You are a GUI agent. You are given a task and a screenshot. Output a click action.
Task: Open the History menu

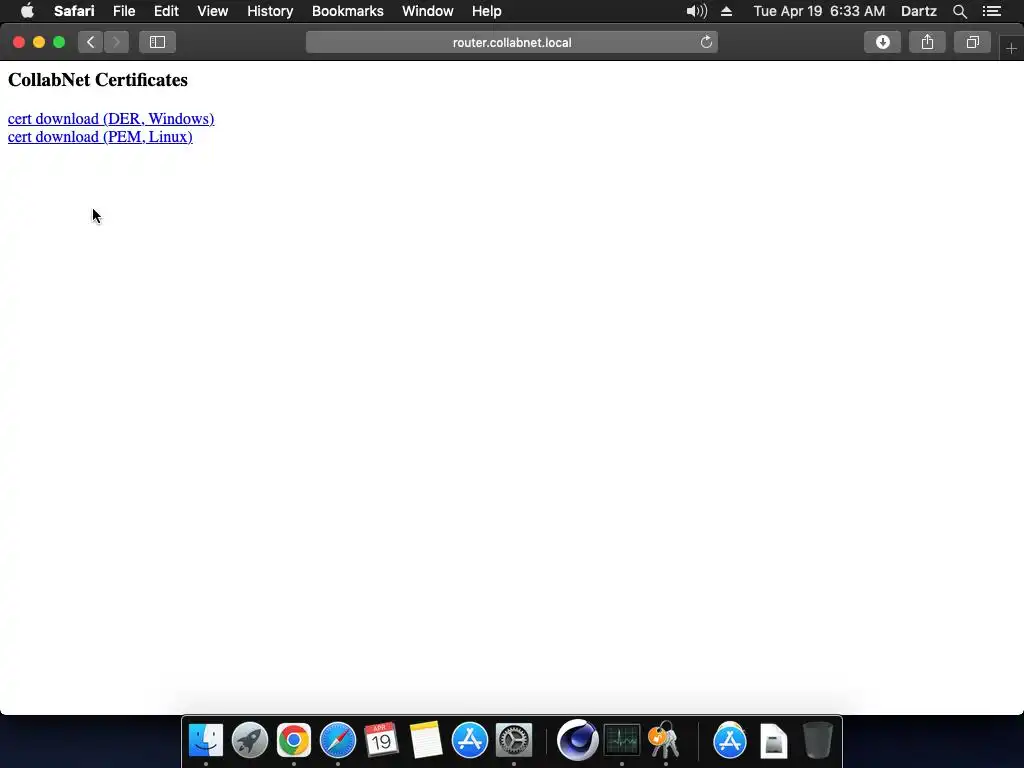pyautogui.click(x=270, y=11)
